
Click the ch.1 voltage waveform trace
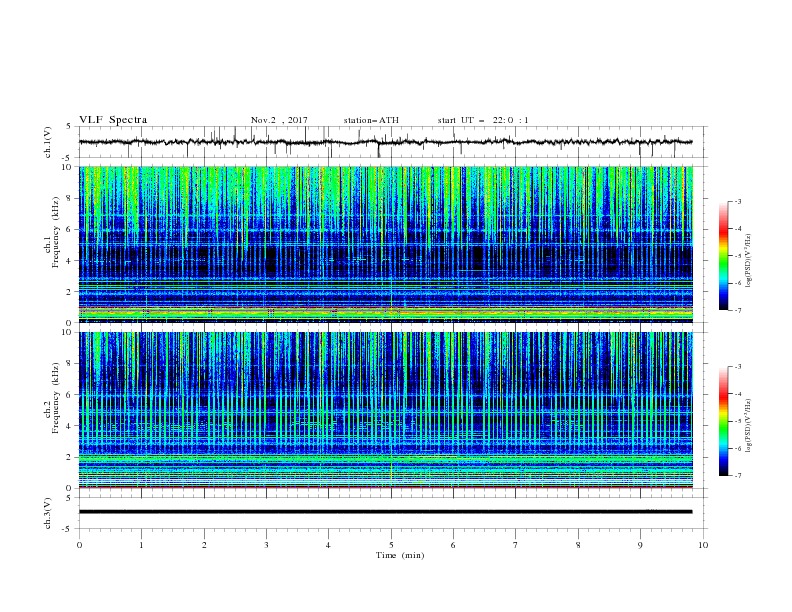tap(385, 142)
